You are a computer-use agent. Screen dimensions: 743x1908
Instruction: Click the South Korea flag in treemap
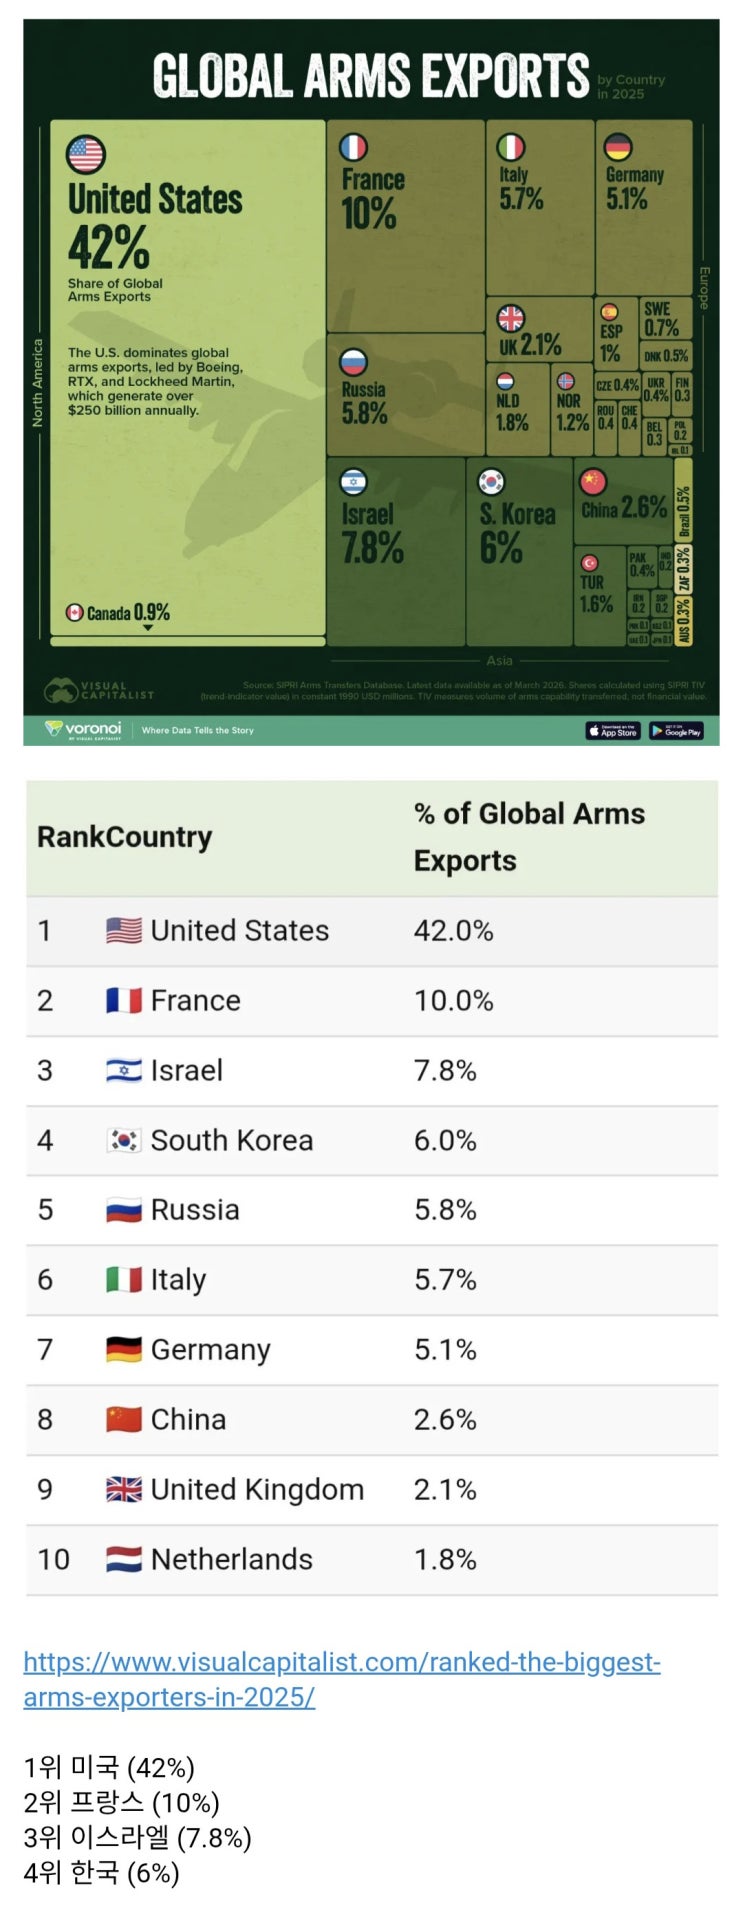point(491,482)
